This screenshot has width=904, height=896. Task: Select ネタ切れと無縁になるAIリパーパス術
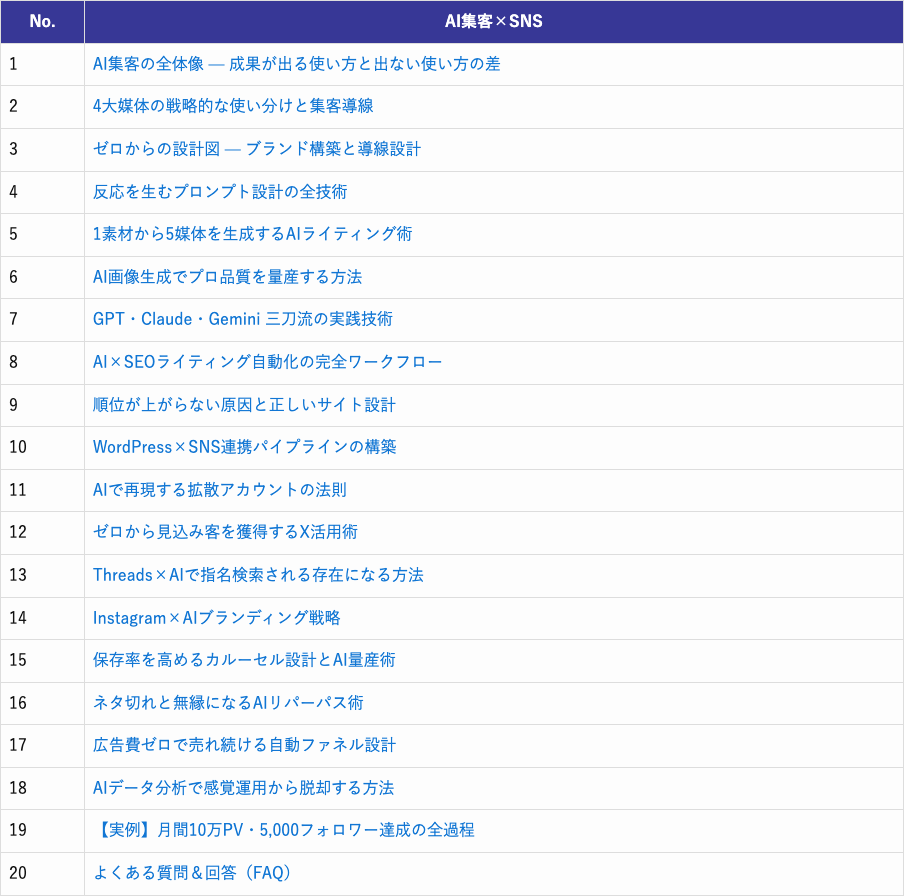coord(233,704)
